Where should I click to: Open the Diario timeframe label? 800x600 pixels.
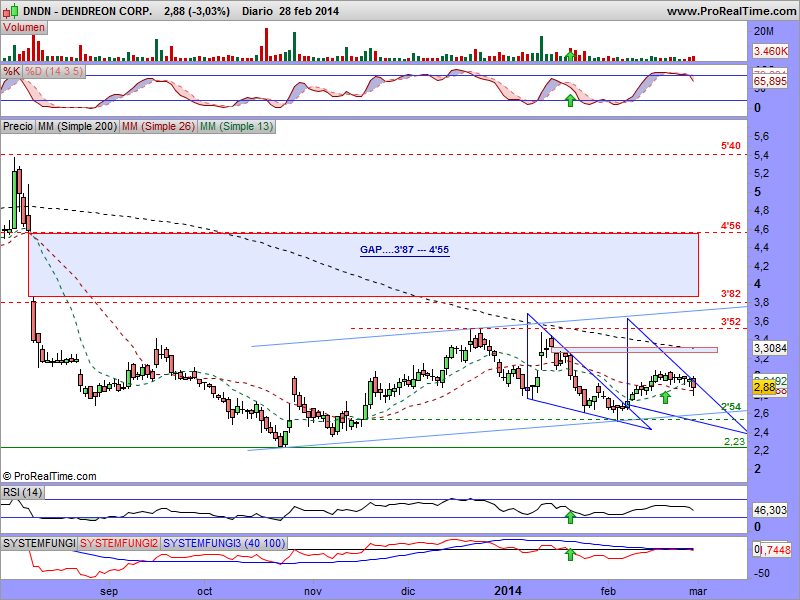[257, 11]
